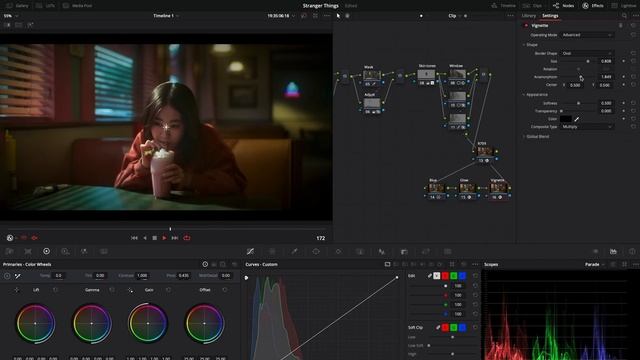Switch to the Library tab
Screen dimensions: 640x360
[x=529, y=16]
